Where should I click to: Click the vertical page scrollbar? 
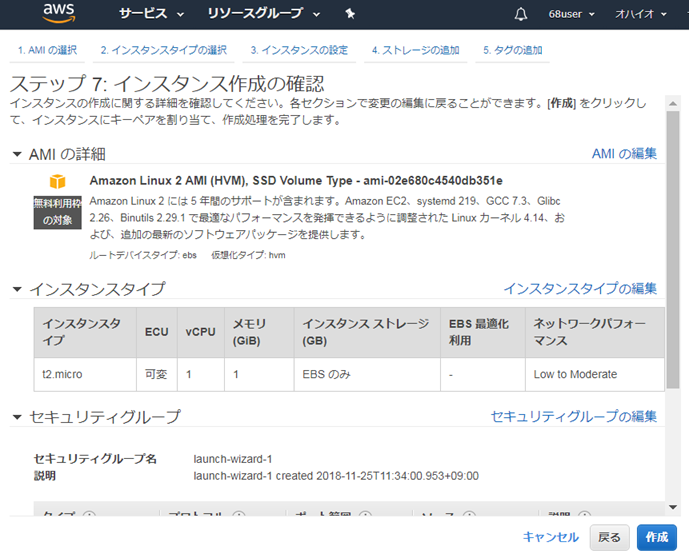(674, 250)
